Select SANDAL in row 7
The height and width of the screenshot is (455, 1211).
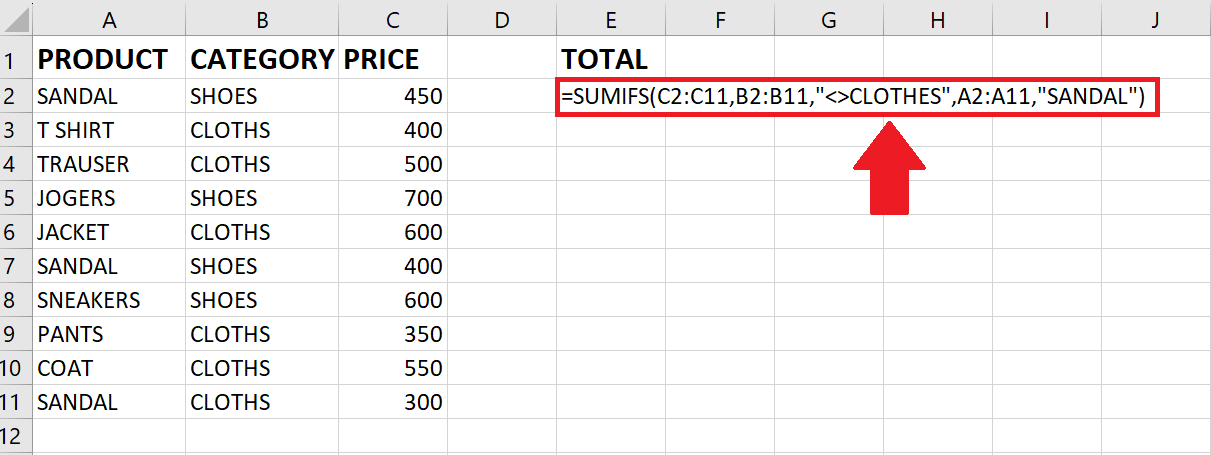109,266
